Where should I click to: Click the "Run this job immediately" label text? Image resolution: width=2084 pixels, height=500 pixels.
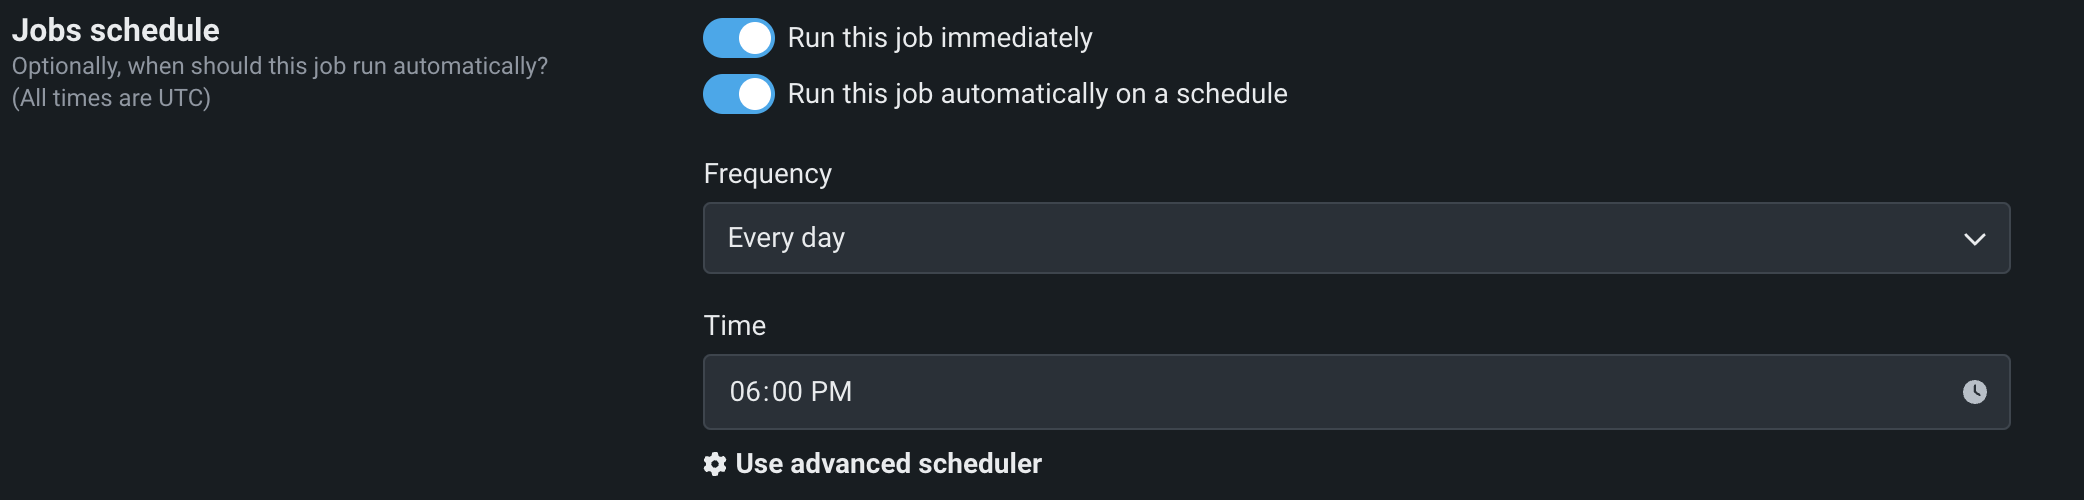click(x=939, y=38)
